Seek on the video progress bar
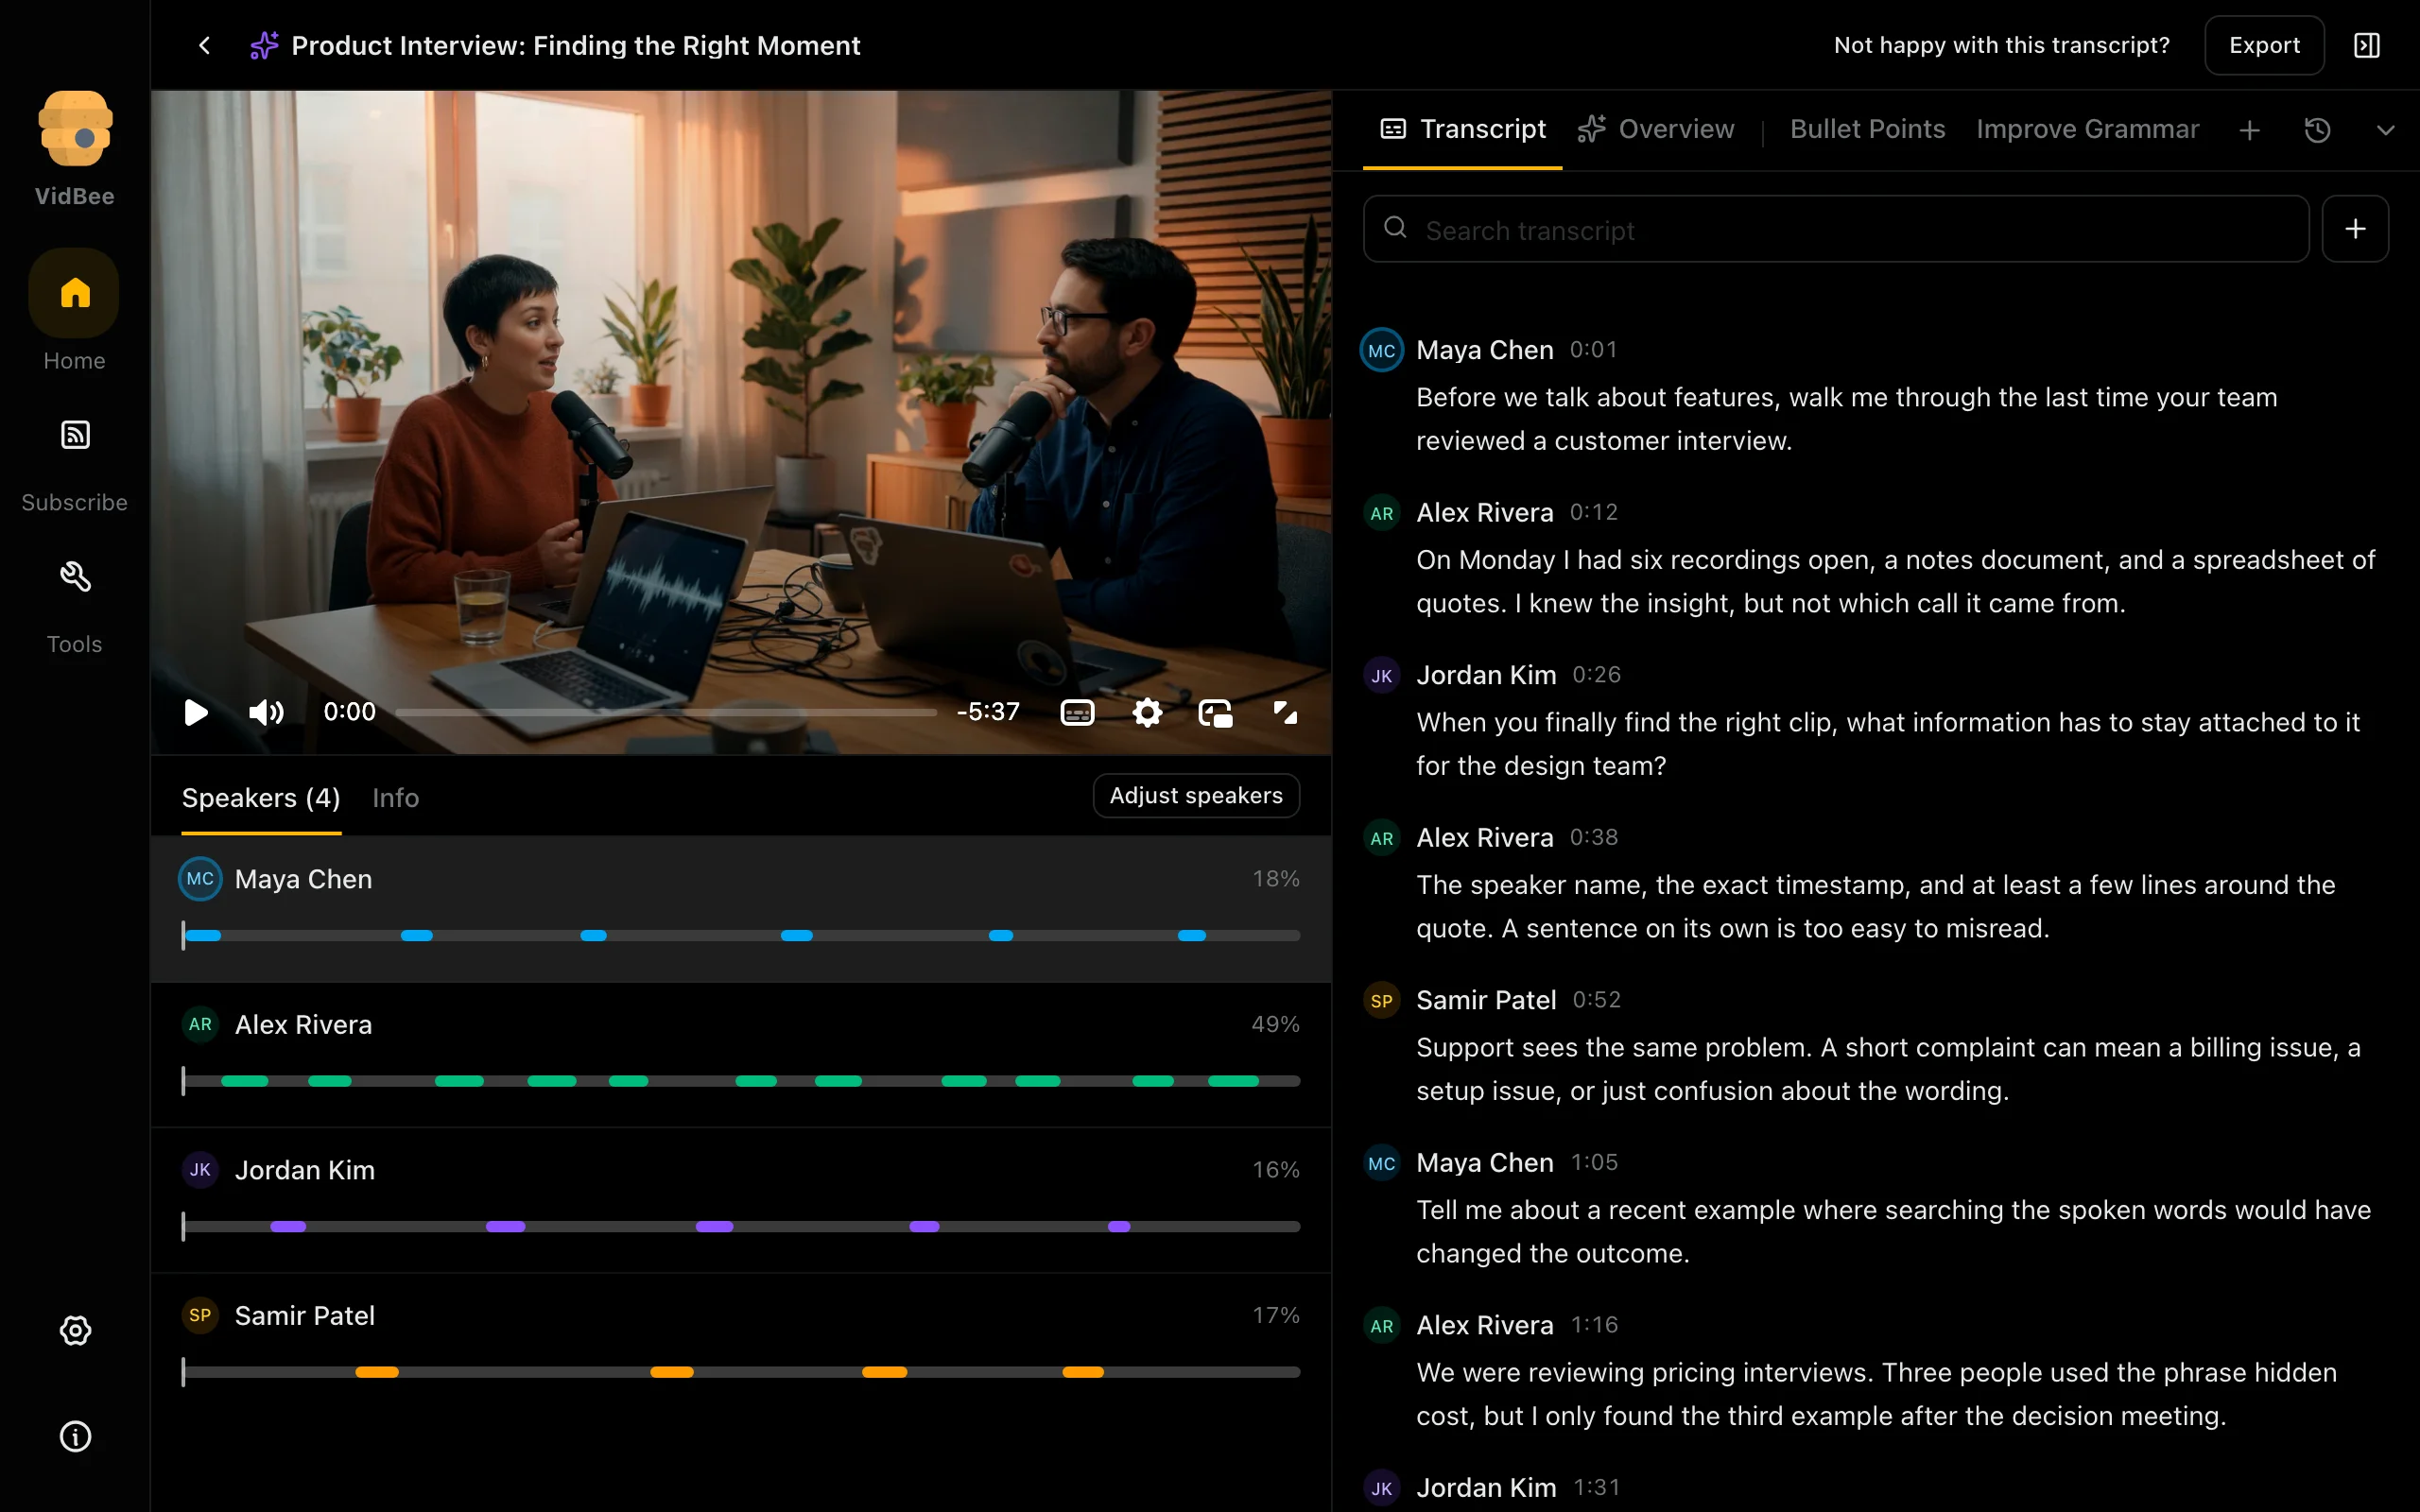Screen dimensions: 2420x1512 tap(666, 712)
